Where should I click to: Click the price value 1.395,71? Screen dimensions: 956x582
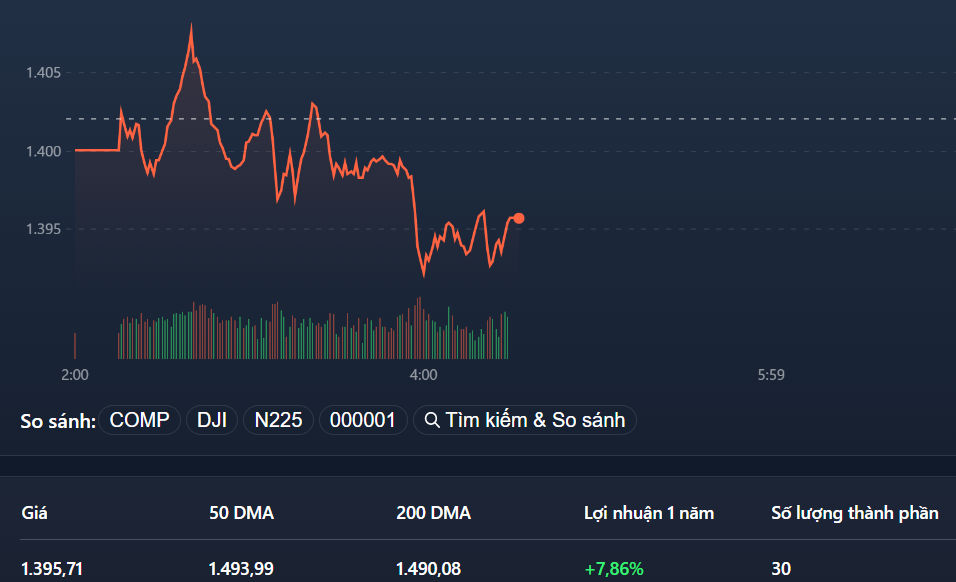click(x=52, y=569)
